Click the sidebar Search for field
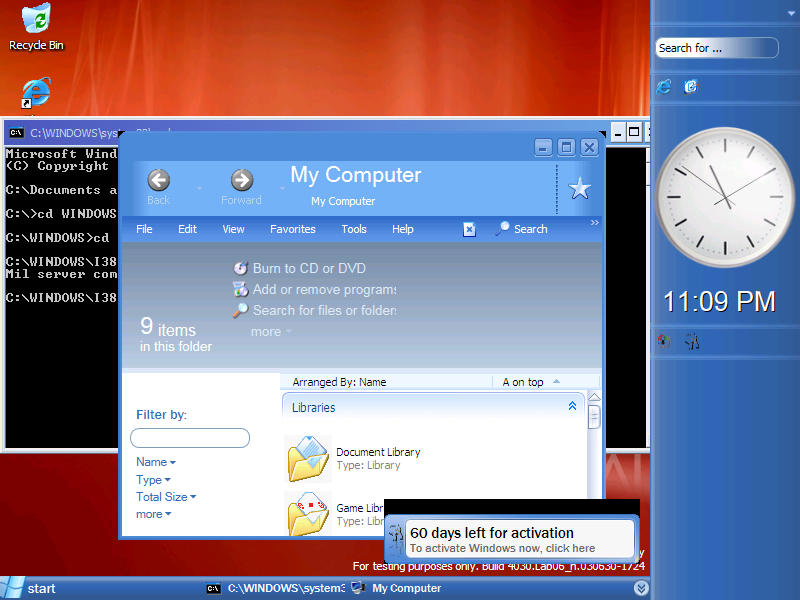 [x=717, y=48]
